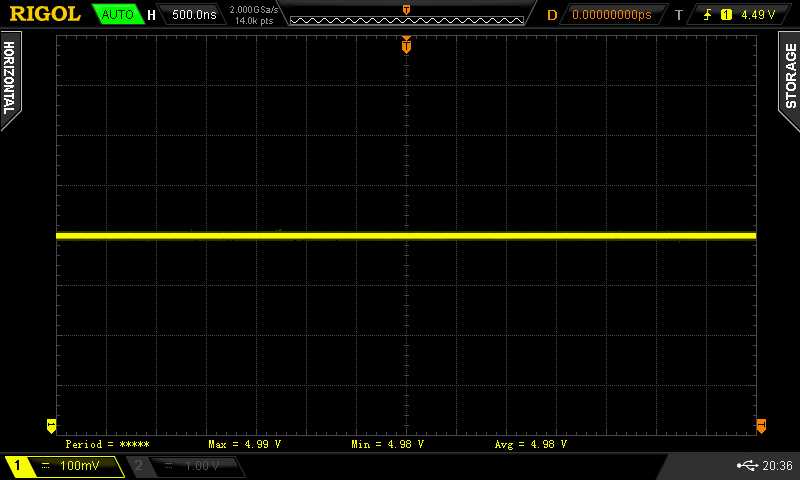Select the 0.00000000ps delay value
Screen dimensions: 800x480
pyautogui.click(x=611, y=15)
